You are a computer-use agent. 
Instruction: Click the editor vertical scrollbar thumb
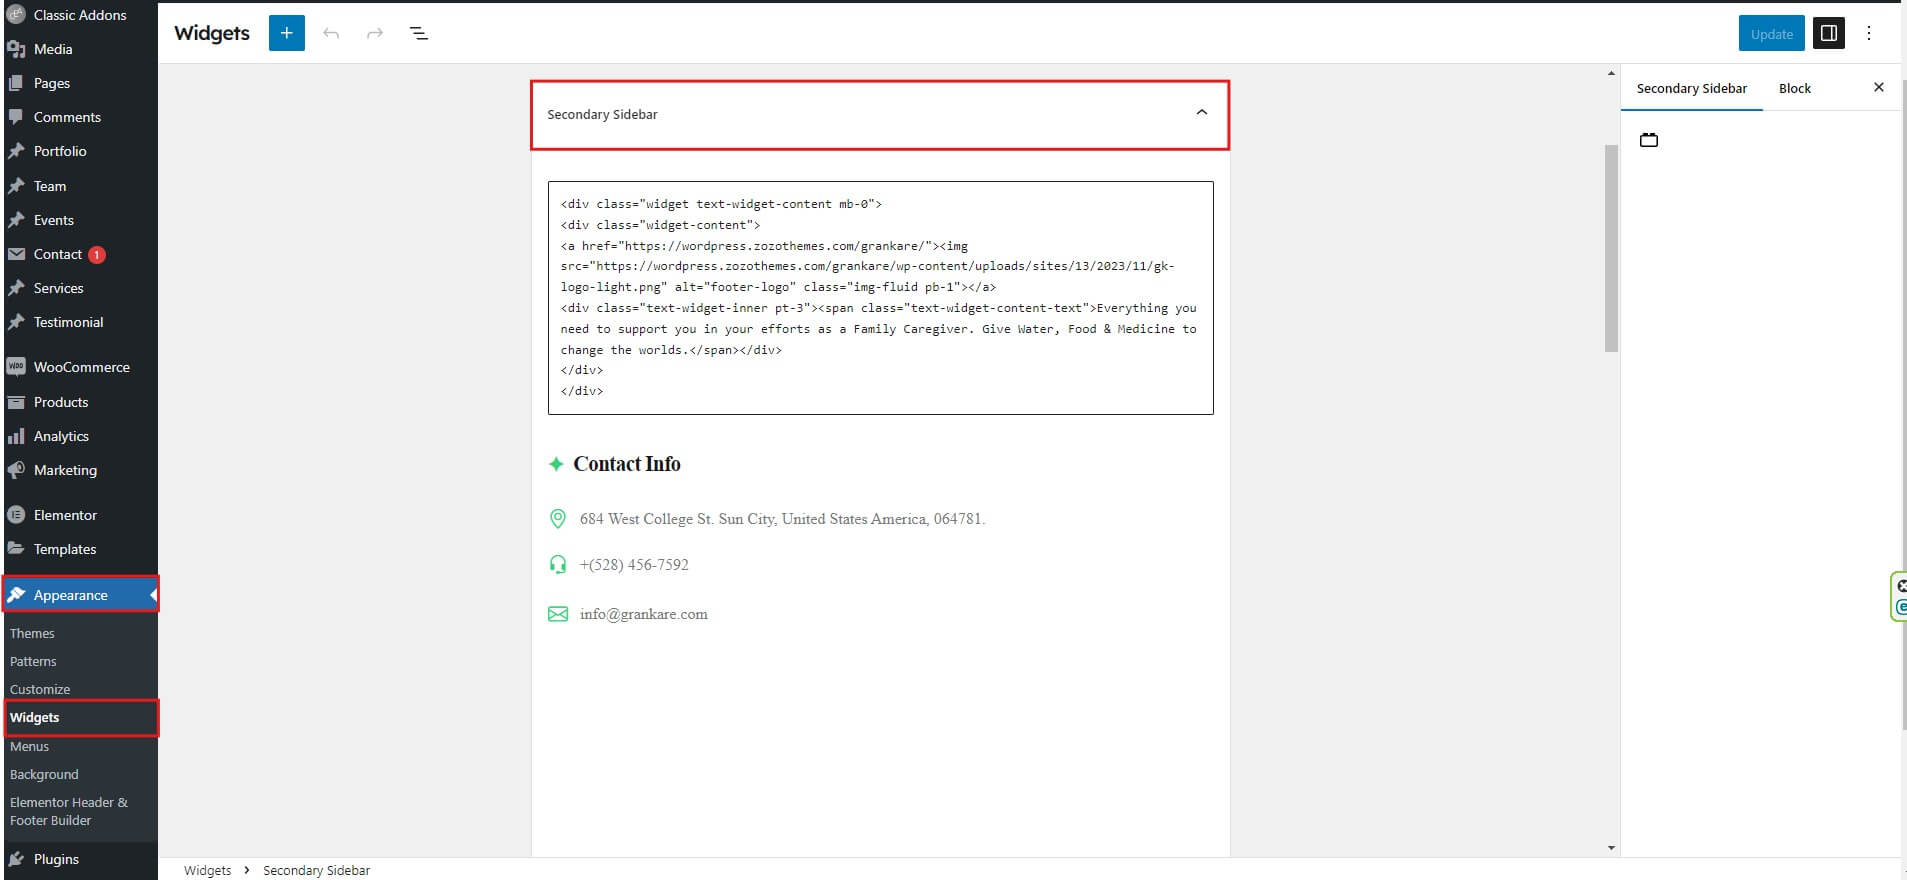coord(1610,248)
